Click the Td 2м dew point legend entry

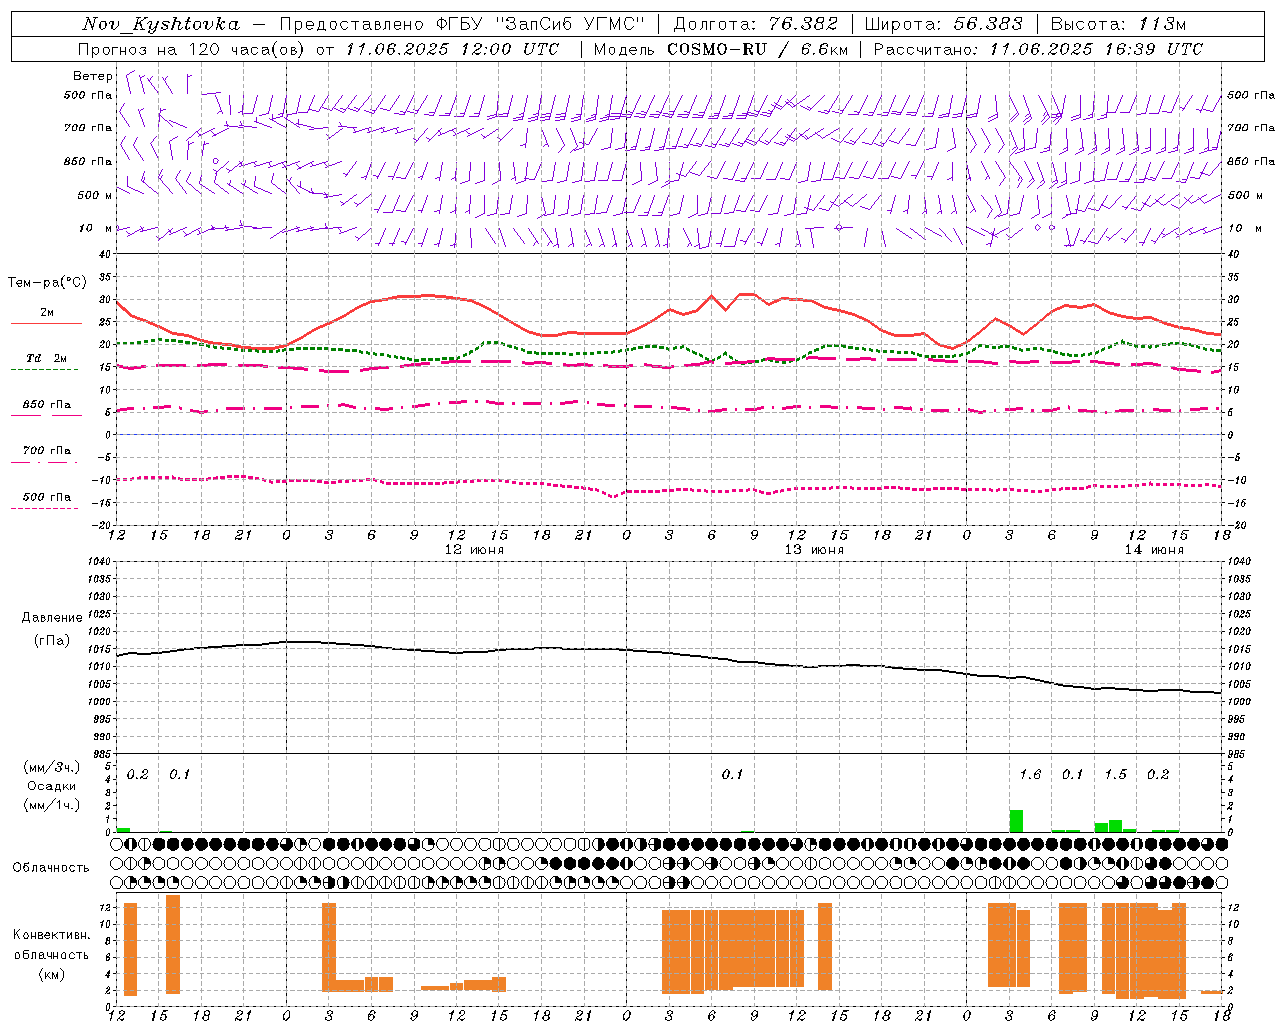(47, 358)
